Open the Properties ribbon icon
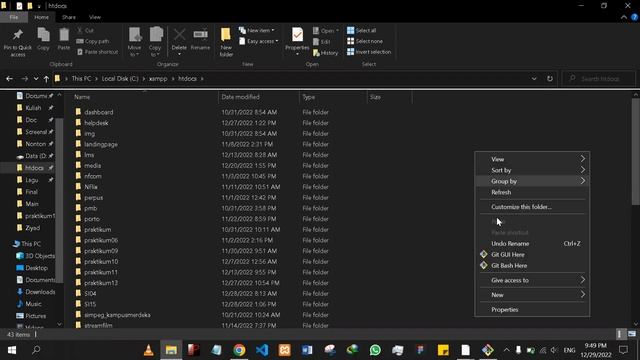Viewport: 640px width, 360px height. (297, 42)
